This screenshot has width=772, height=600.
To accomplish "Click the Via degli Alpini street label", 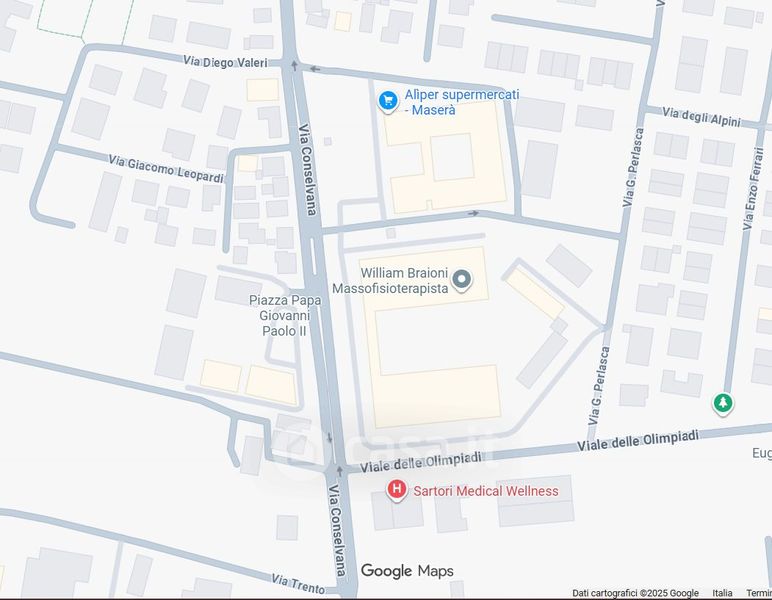I will click(701, 117).
